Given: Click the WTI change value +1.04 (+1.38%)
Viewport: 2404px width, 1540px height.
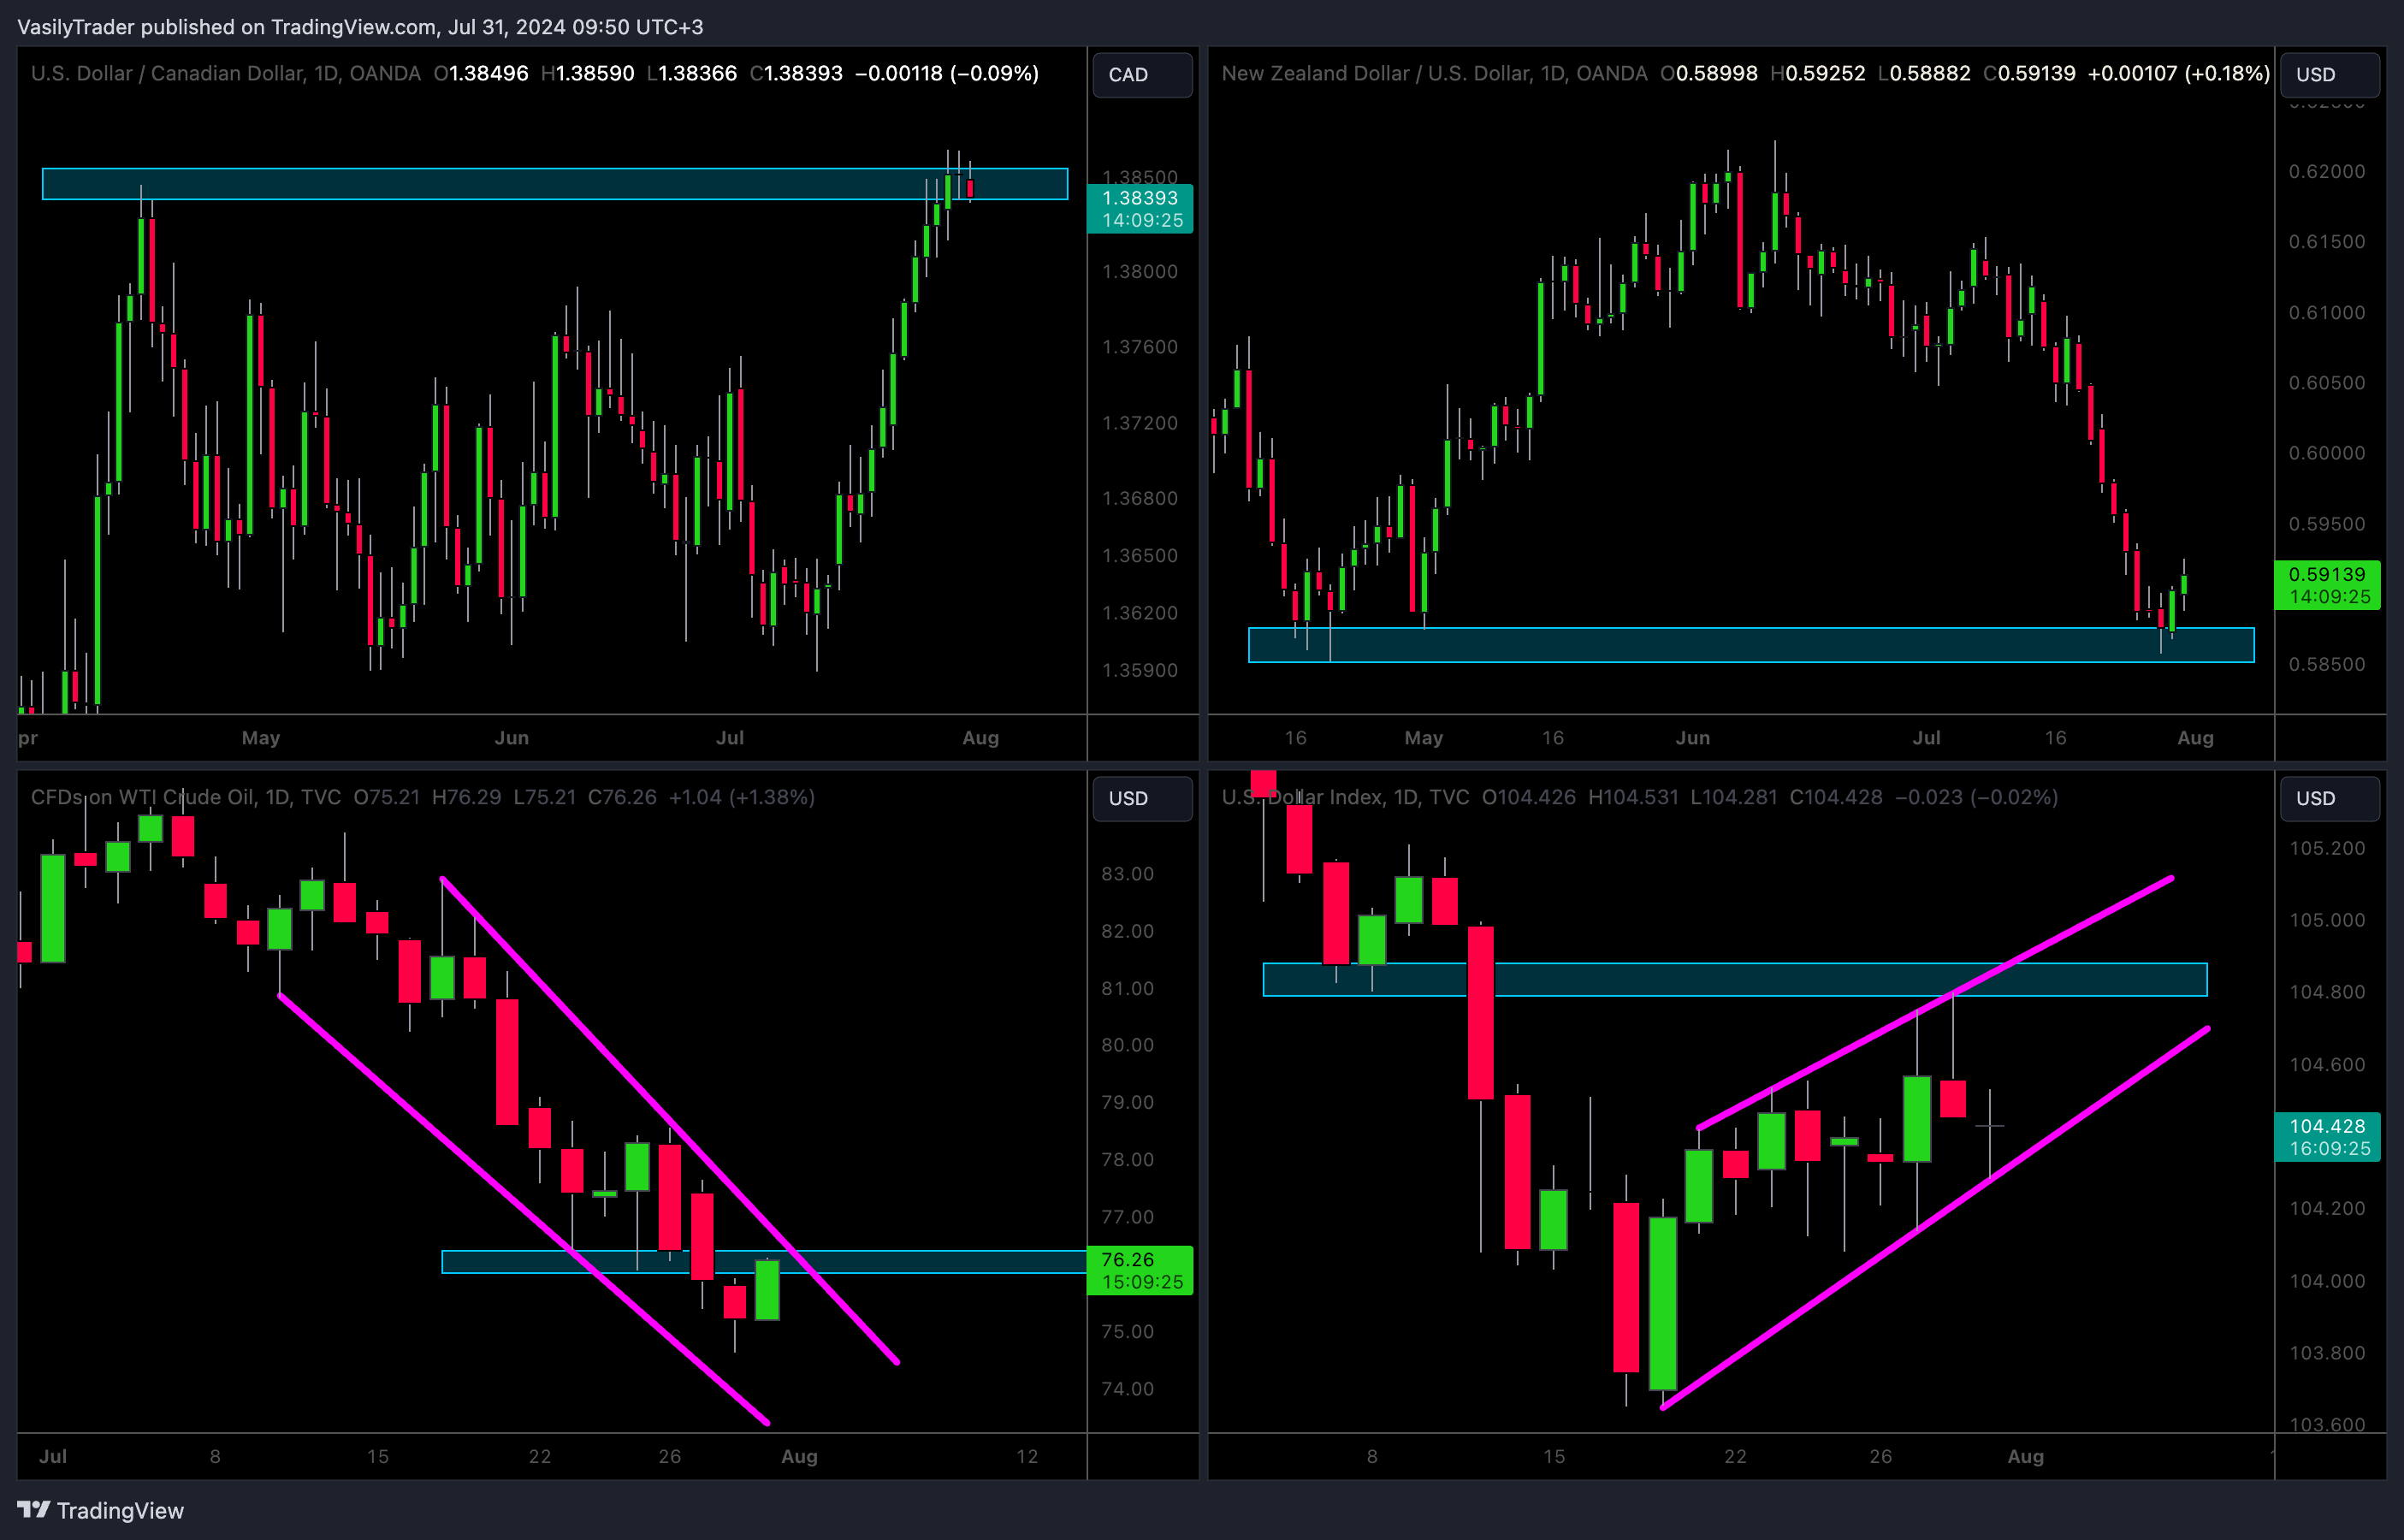Looking at the screenshot, I should pyautogui.click(x=742, y=797).
